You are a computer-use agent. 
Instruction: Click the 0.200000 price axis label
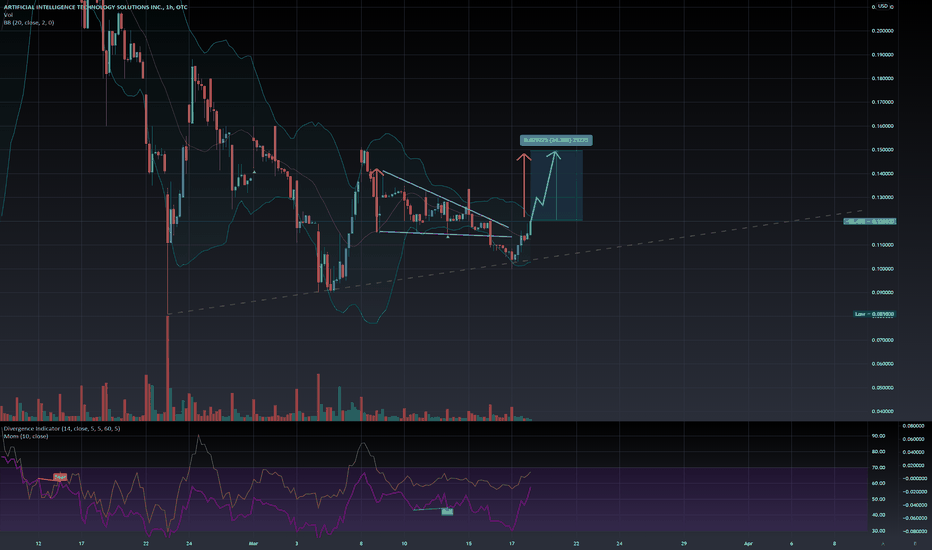coord(883,31)
